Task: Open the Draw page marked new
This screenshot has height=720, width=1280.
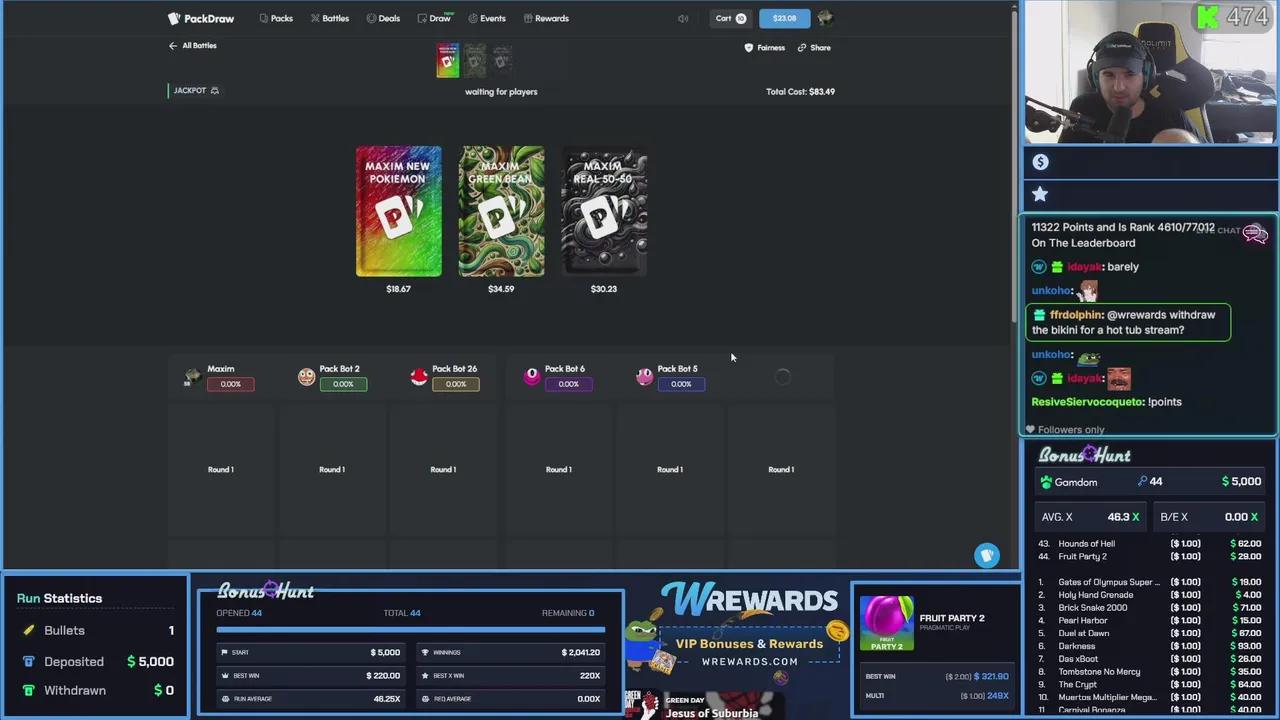Action: [x=434, y=18]
